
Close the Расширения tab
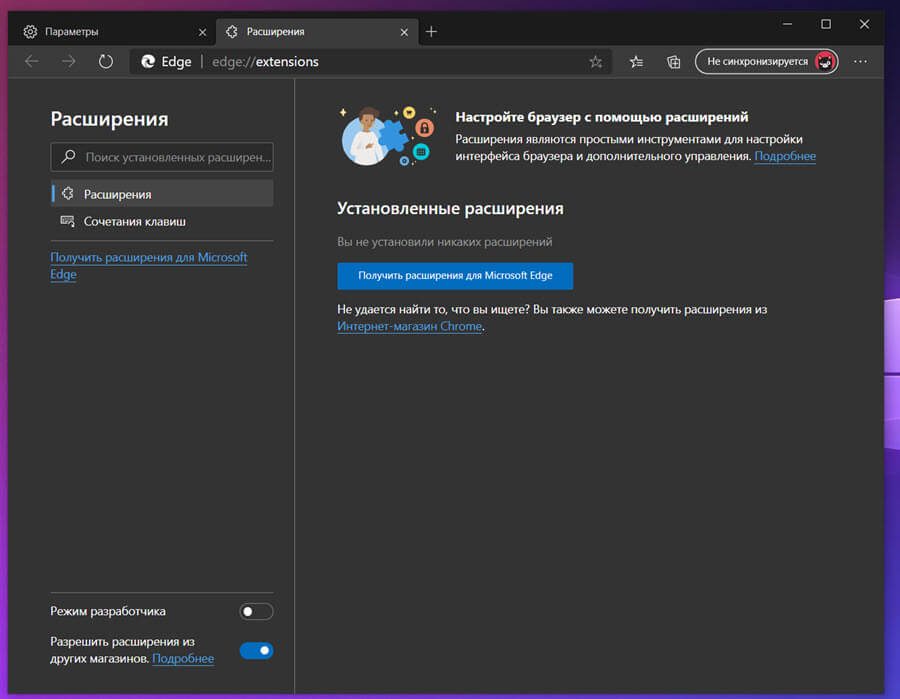tap(404, 32)
